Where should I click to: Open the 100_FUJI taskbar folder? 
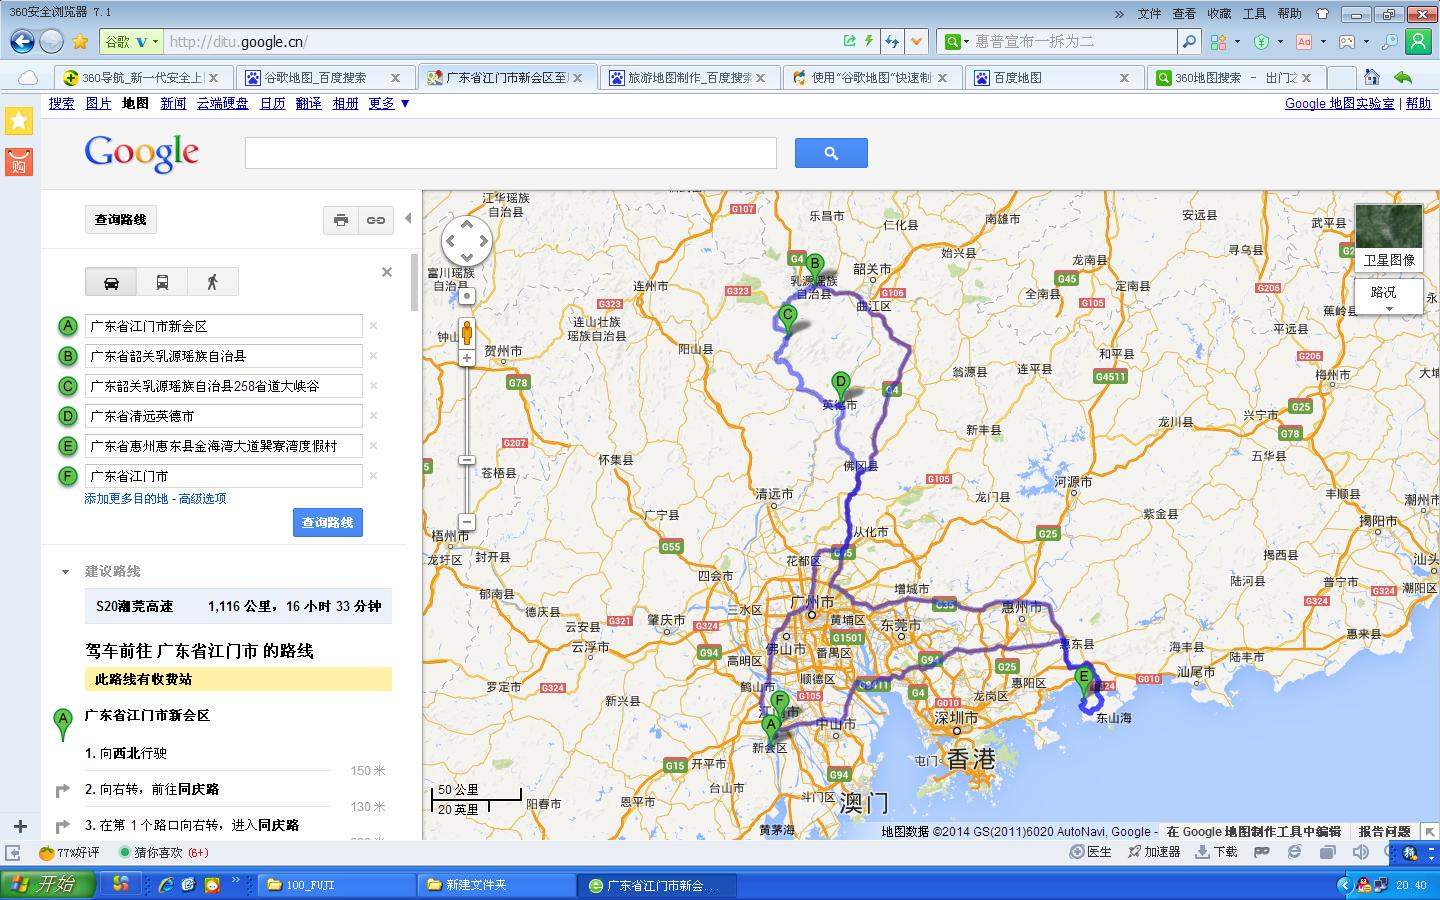(335, 885)
